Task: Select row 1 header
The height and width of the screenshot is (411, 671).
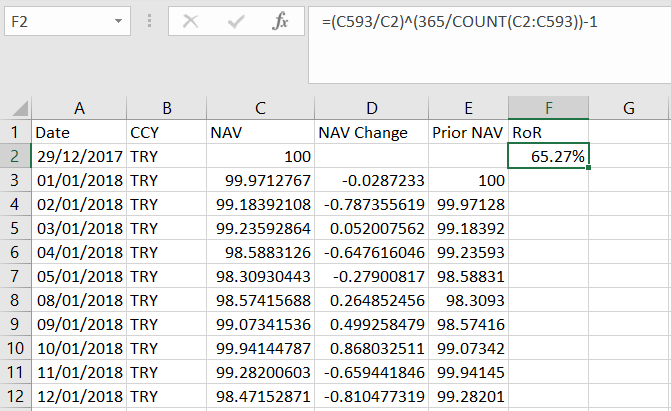Action: click(x=15, y=132)
